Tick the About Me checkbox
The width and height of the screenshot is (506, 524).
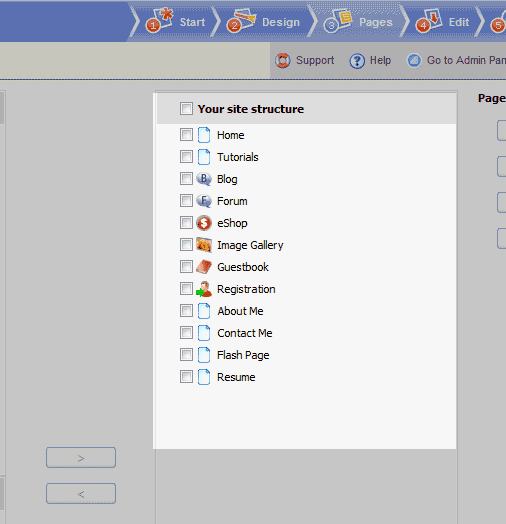click(186, 311)
